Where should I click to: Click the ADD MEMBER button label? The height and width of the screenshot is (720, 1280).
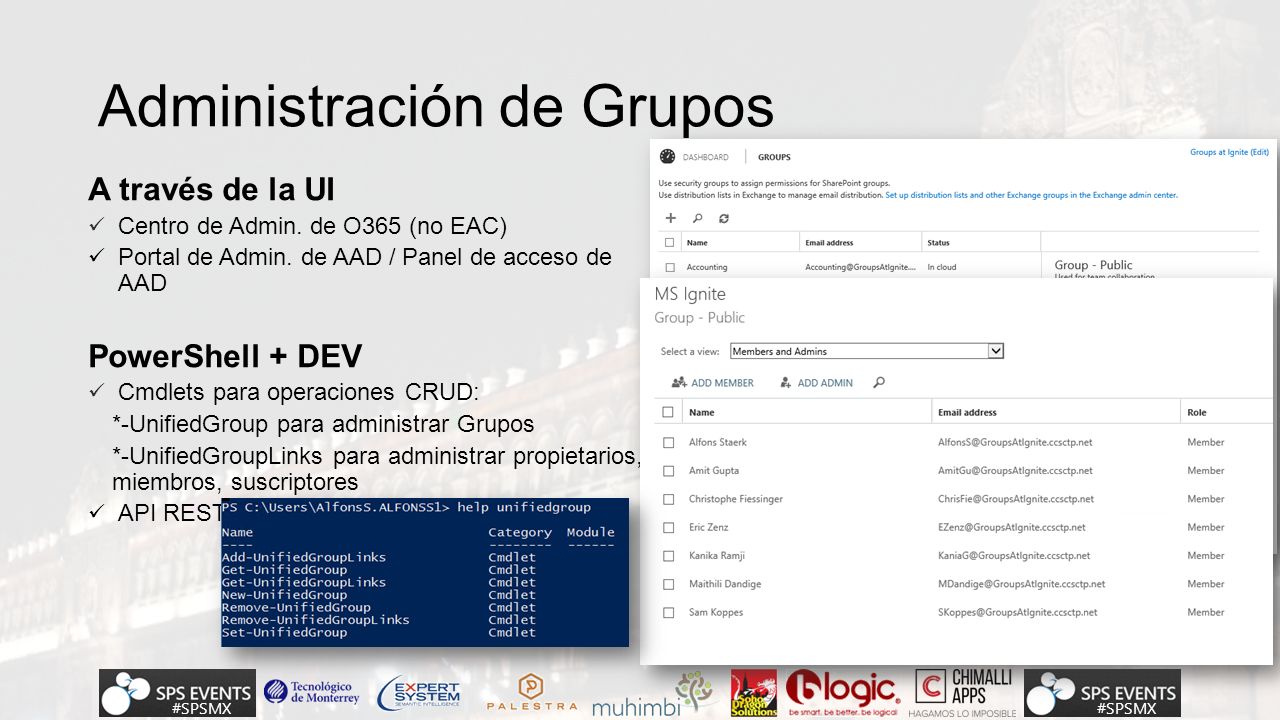point(722,383)
